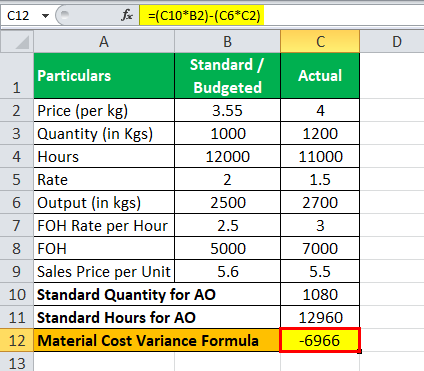Select the FOH label cell in row 8
This screenshot has width=424, height=371.
click(104, 248)
